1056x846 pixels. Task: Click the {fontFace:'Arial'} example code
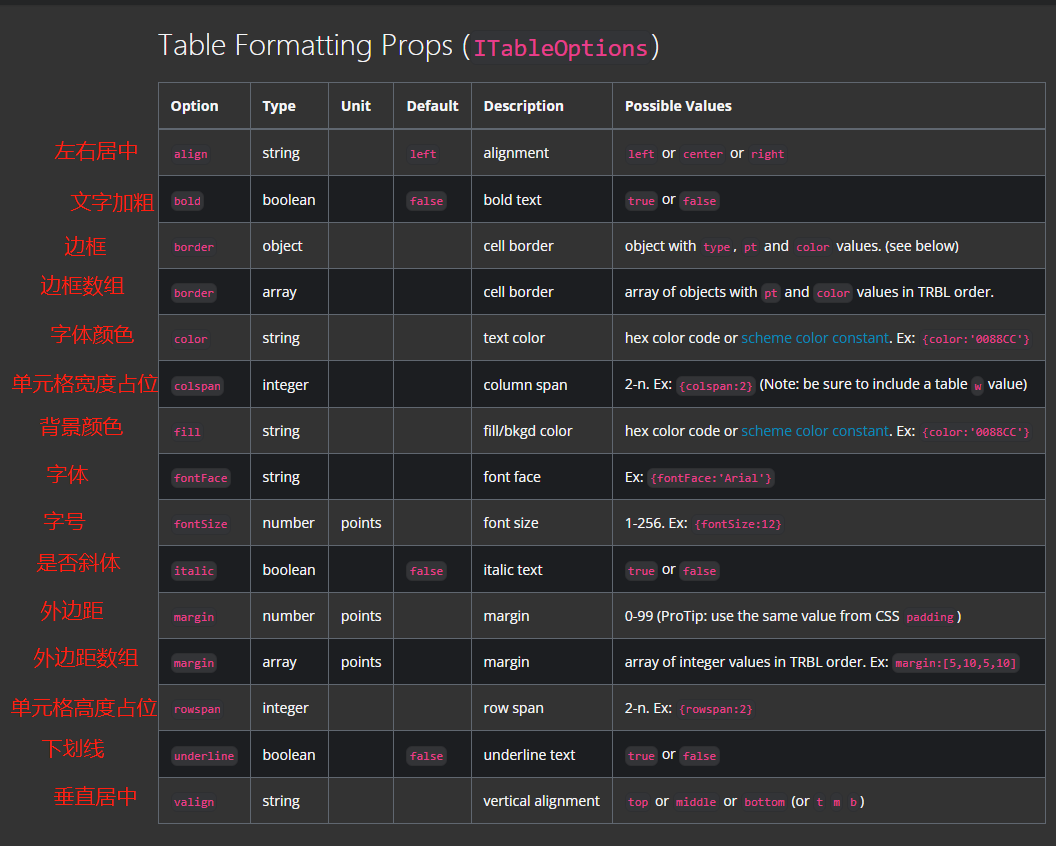(x=711, y=478)
